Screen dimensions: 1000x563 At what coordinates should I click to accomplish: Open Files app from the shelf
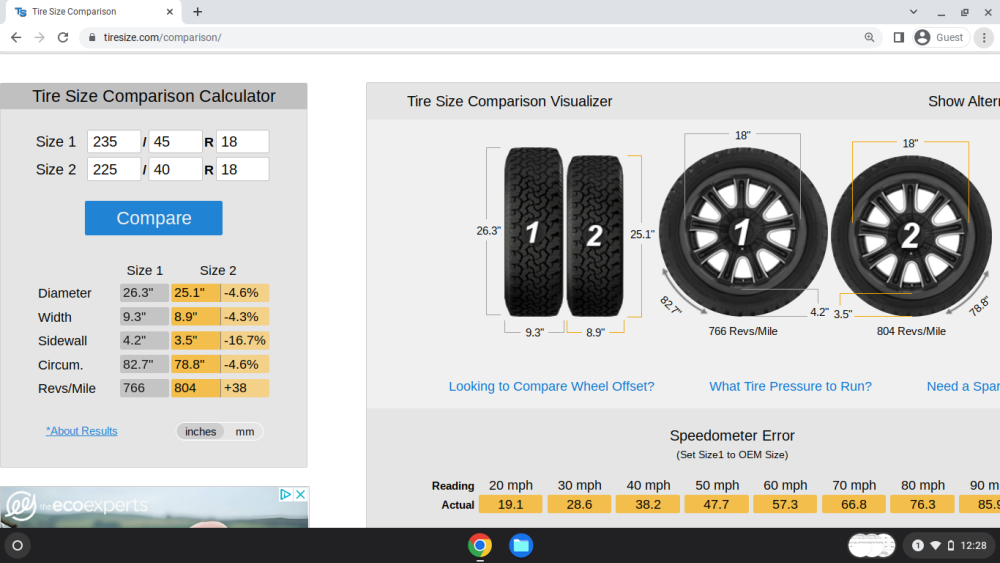pyautogui.click(x=521, y=546)
